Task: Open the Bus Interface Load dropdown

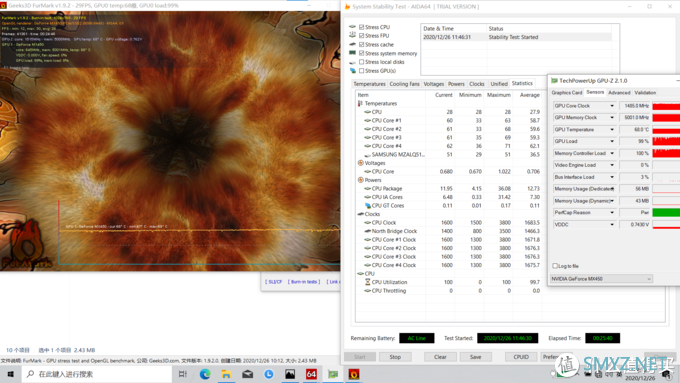Action: click(x=612, y=177)
